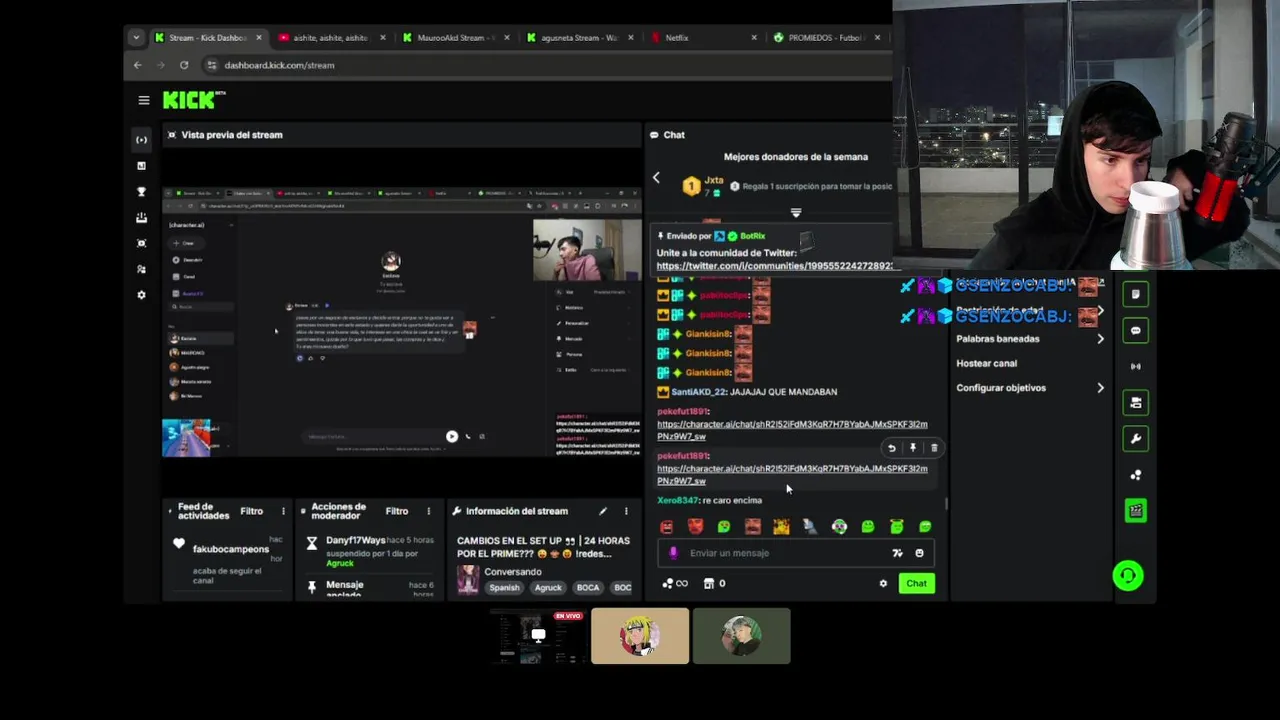Open the first character.ai link from pekefut1891

[792, 430]
